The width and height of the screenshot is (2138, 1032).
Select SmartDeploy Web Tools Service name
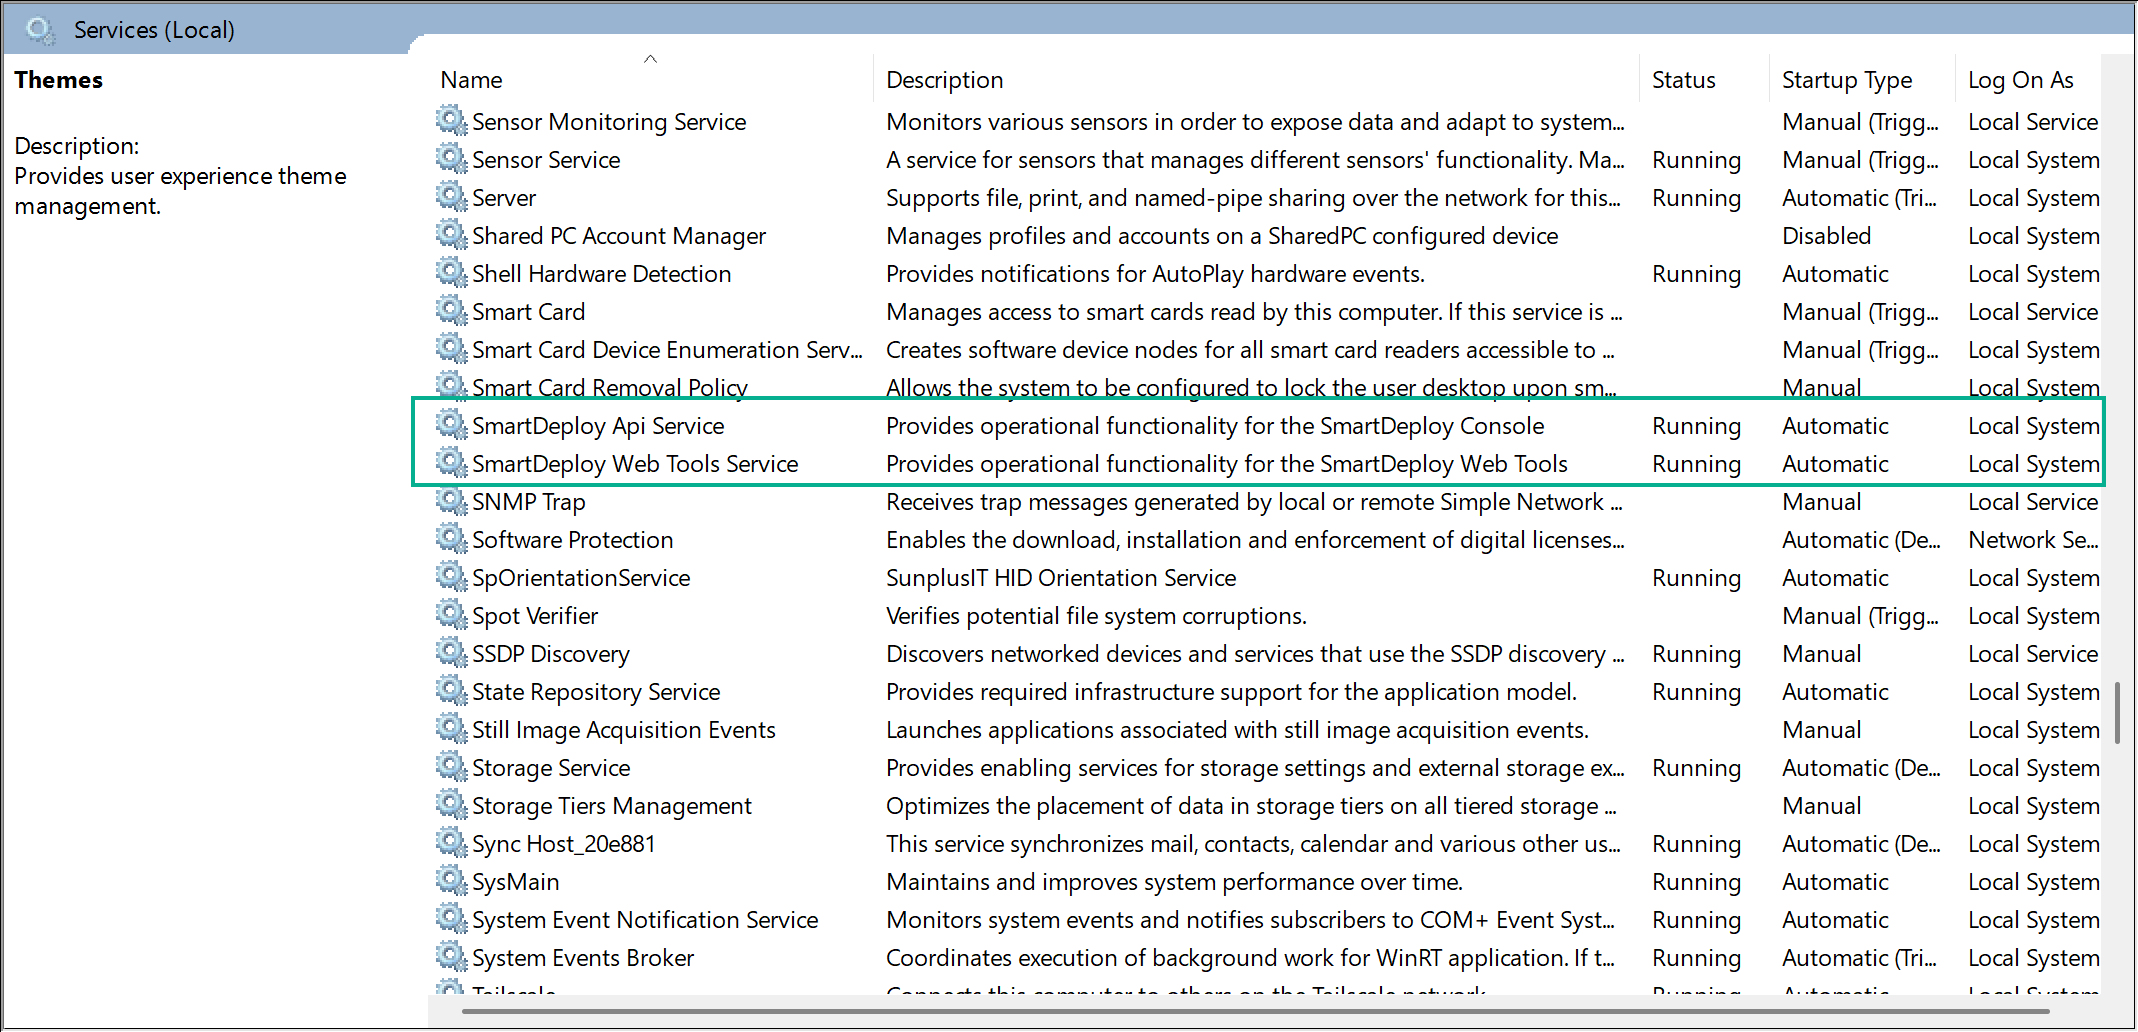635,464
